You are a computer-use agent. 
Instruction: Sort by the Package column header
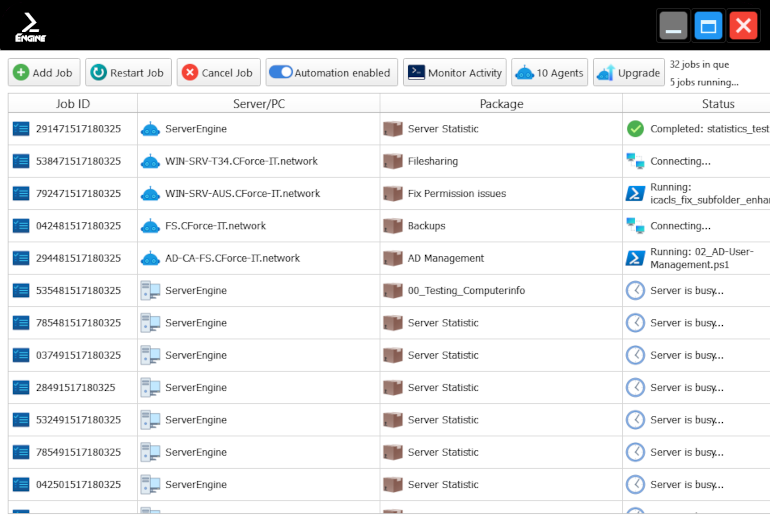point(501,104)
